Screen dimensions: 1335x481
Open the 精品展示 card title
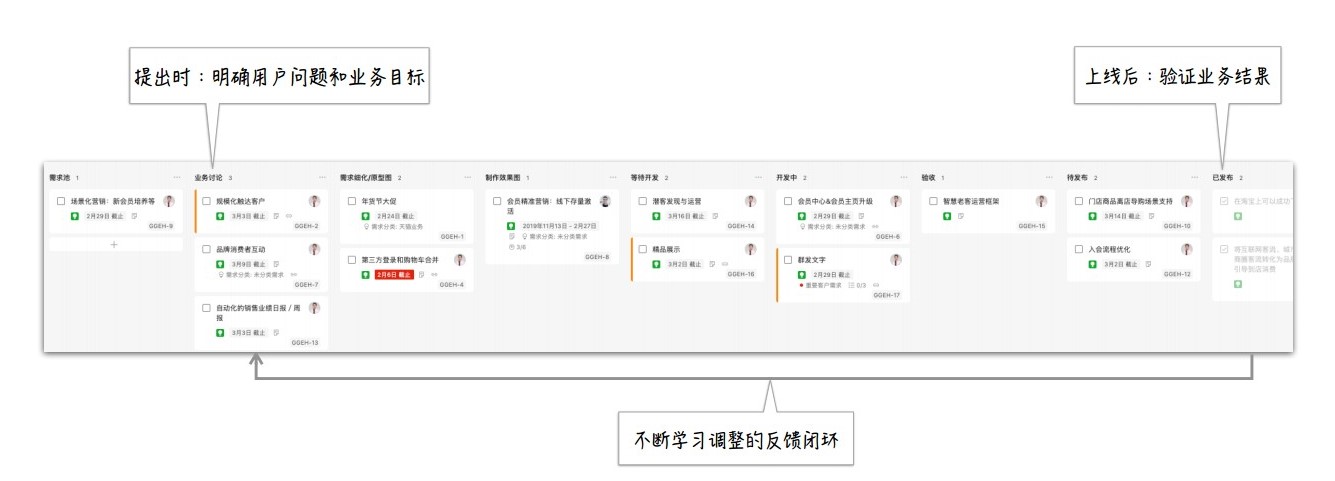[x=666, y=249]
